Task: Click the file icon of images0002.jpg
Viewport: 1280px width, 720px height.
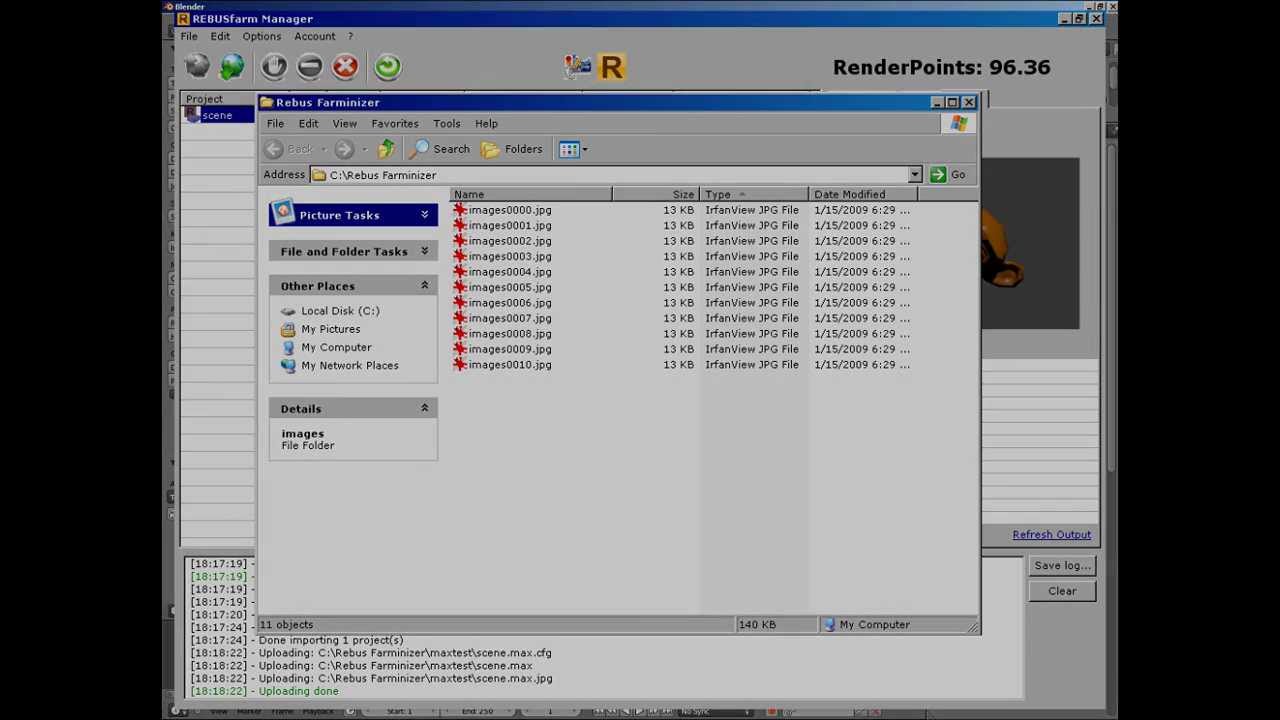Action: [460, 241]
